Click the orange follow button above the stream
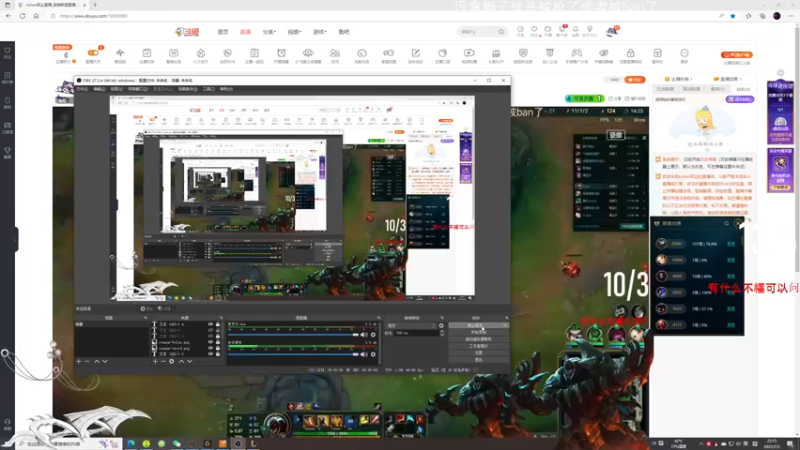The image size is (800, 450). [x=635, y=80]
